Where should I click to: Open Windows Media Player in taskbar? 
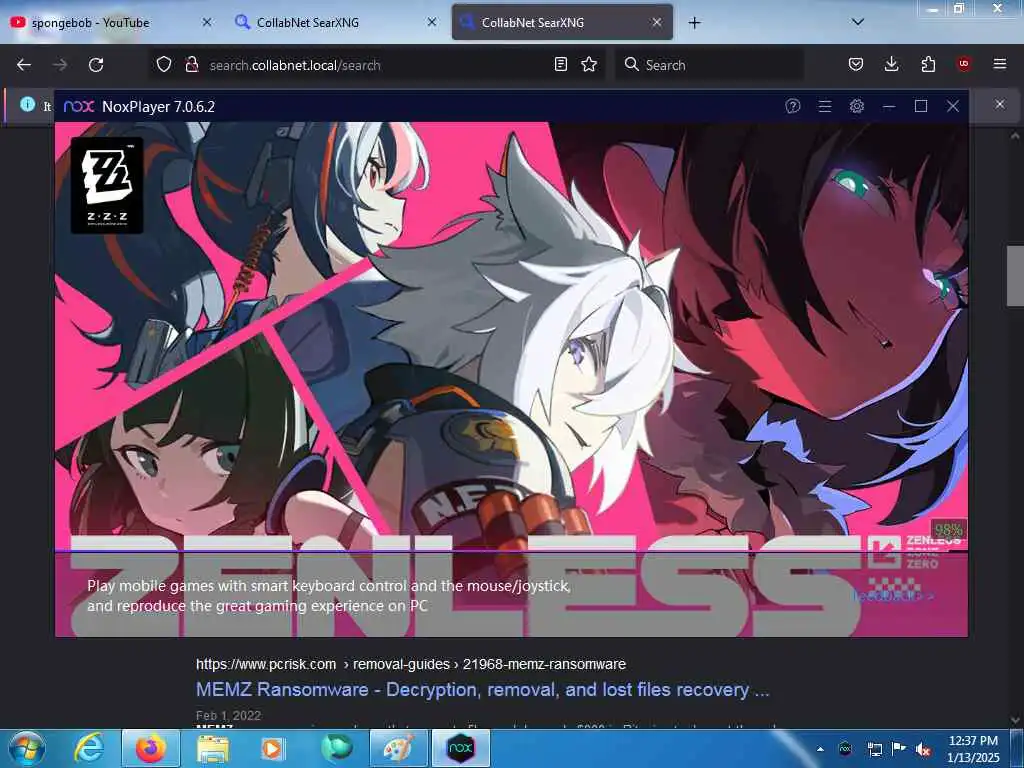point(272,748)
